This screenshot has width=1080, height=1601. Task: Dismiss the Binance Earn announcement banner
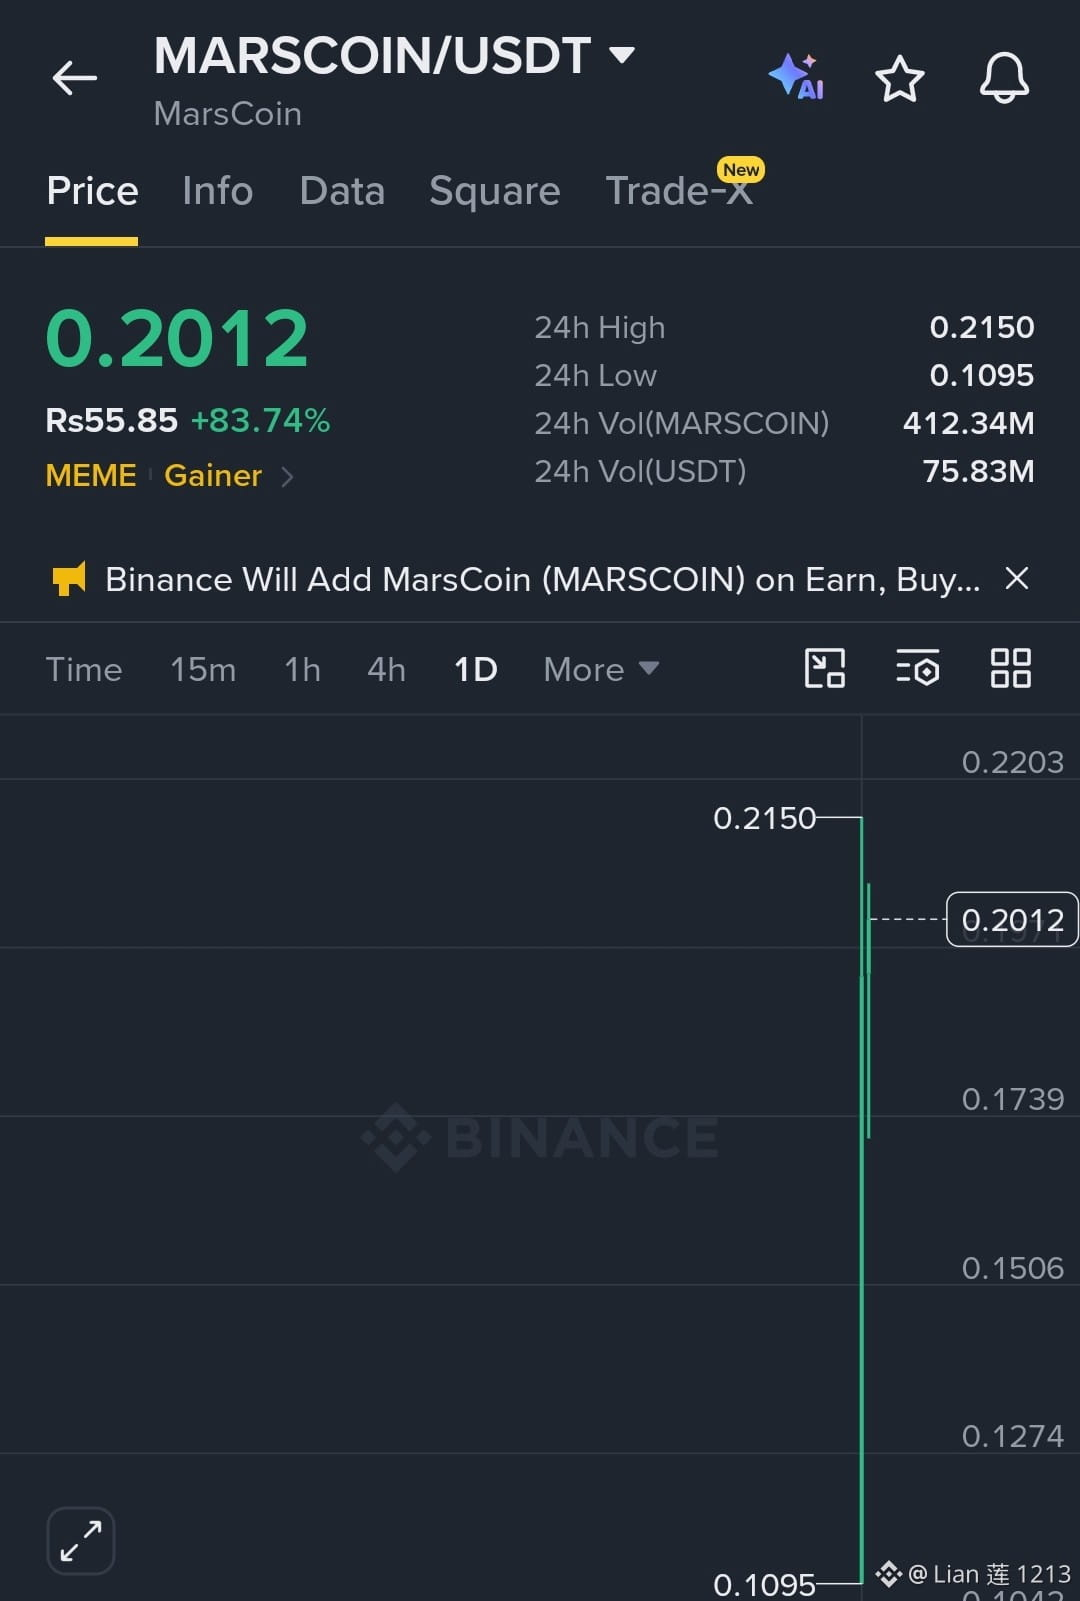click(x=1017, y=578)
